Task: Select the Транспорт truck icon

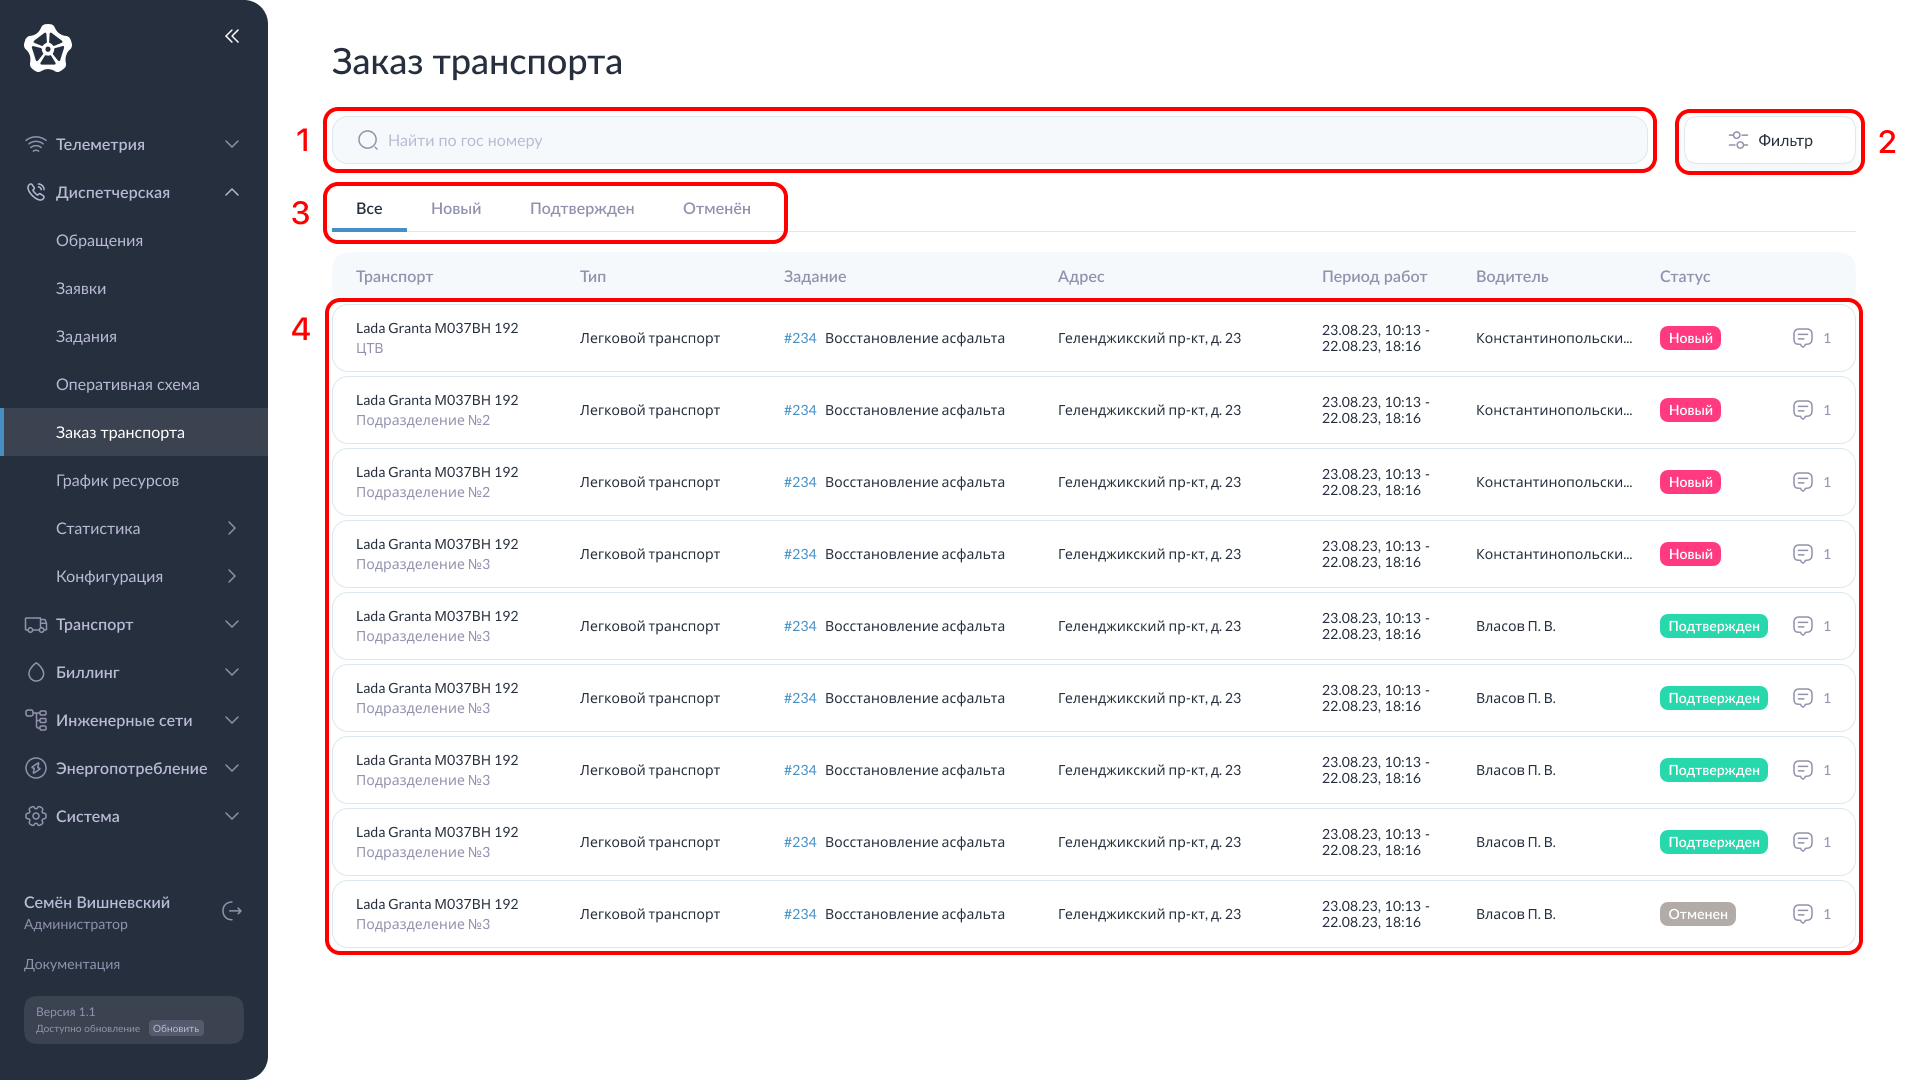Action: tap(36, 624)
